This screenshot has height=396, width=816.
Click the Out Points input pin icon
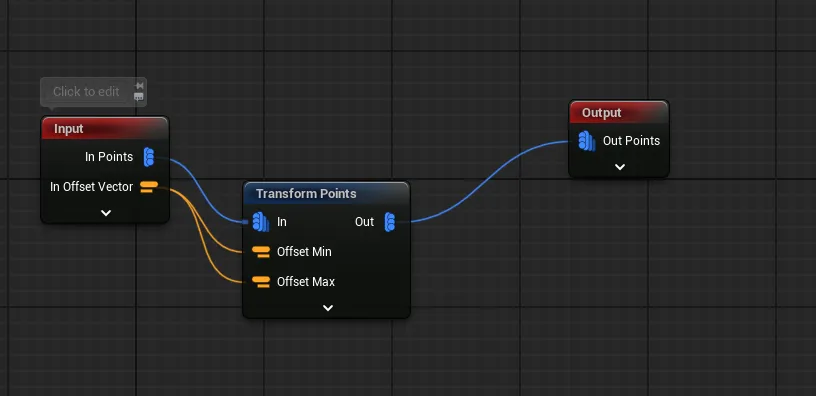pyautogui.click(x=586, y=141)
